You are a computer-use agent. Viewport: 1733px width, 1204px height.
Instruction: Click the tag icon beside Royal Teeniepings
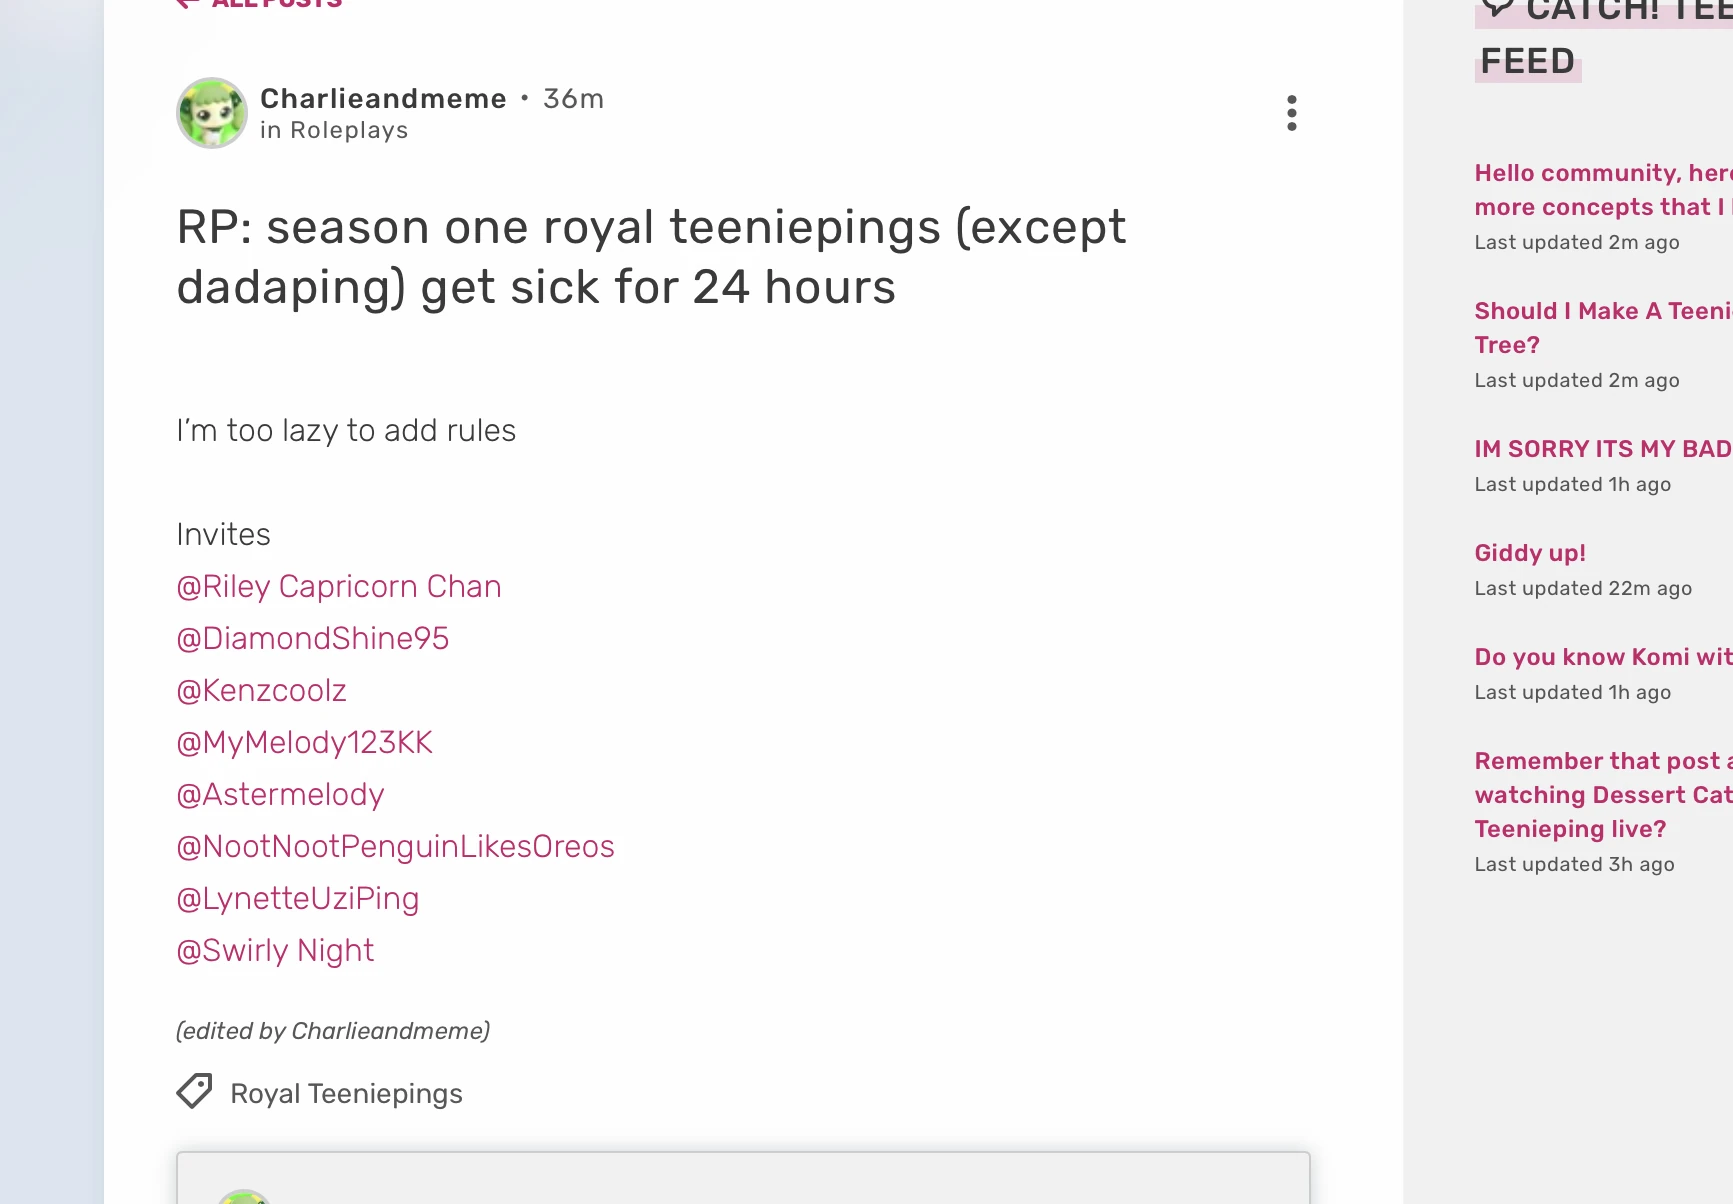194,1091
